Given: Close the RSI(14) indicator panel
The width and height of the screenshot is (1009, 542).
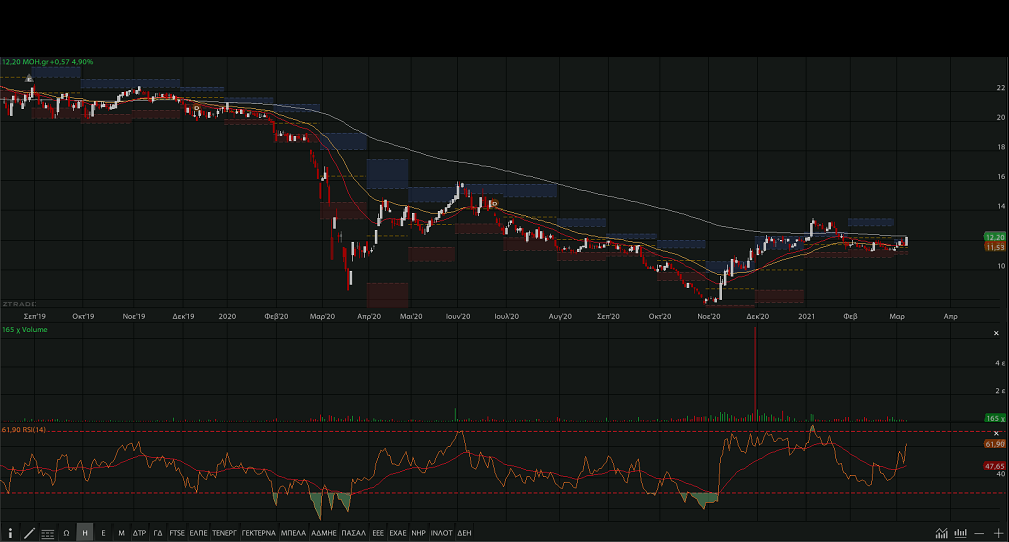Looking at the screenshot, I should [x=995, y=432].
